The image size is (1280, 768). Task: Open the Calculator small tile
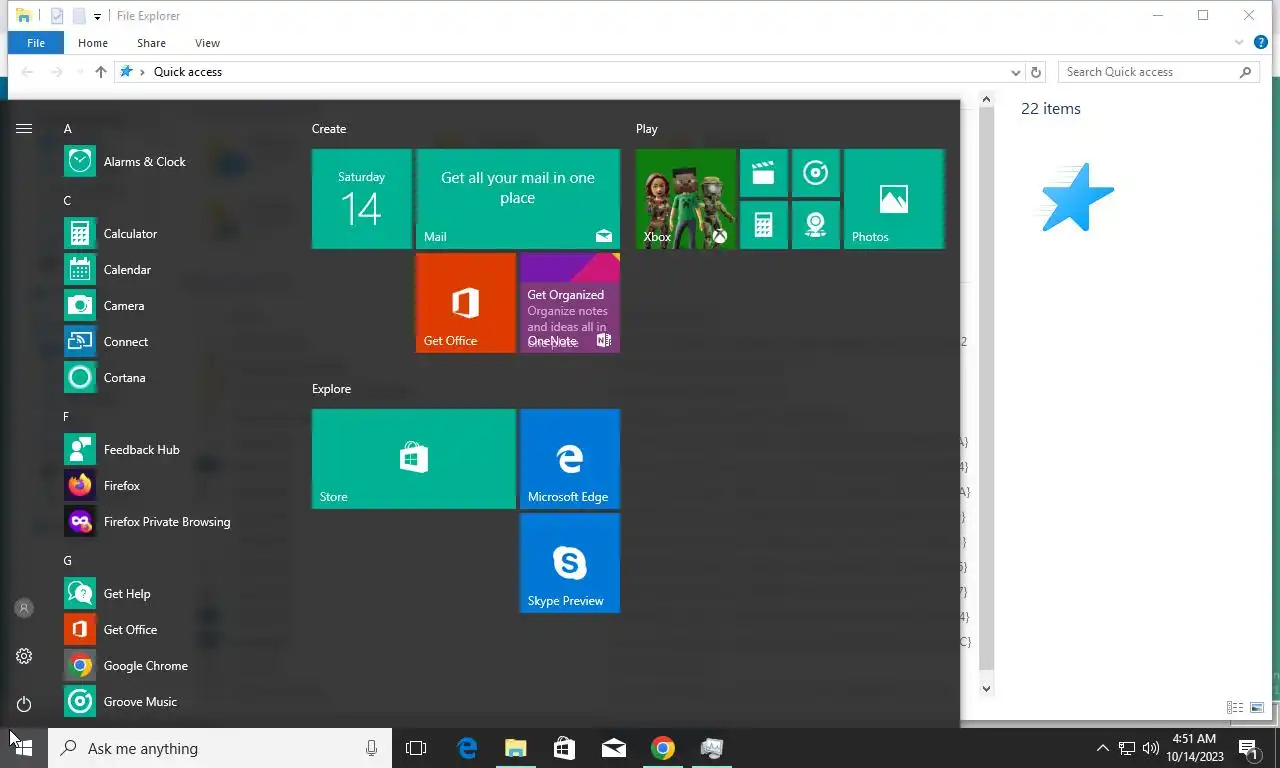pyautogui.click(x=764, y=225)
